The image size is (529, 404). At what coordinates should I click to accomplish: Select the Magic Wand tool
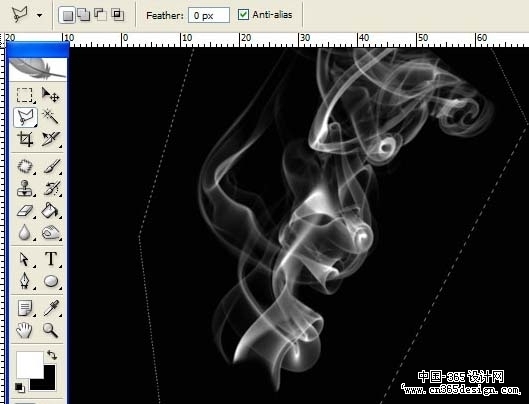(x=50, y=117)
